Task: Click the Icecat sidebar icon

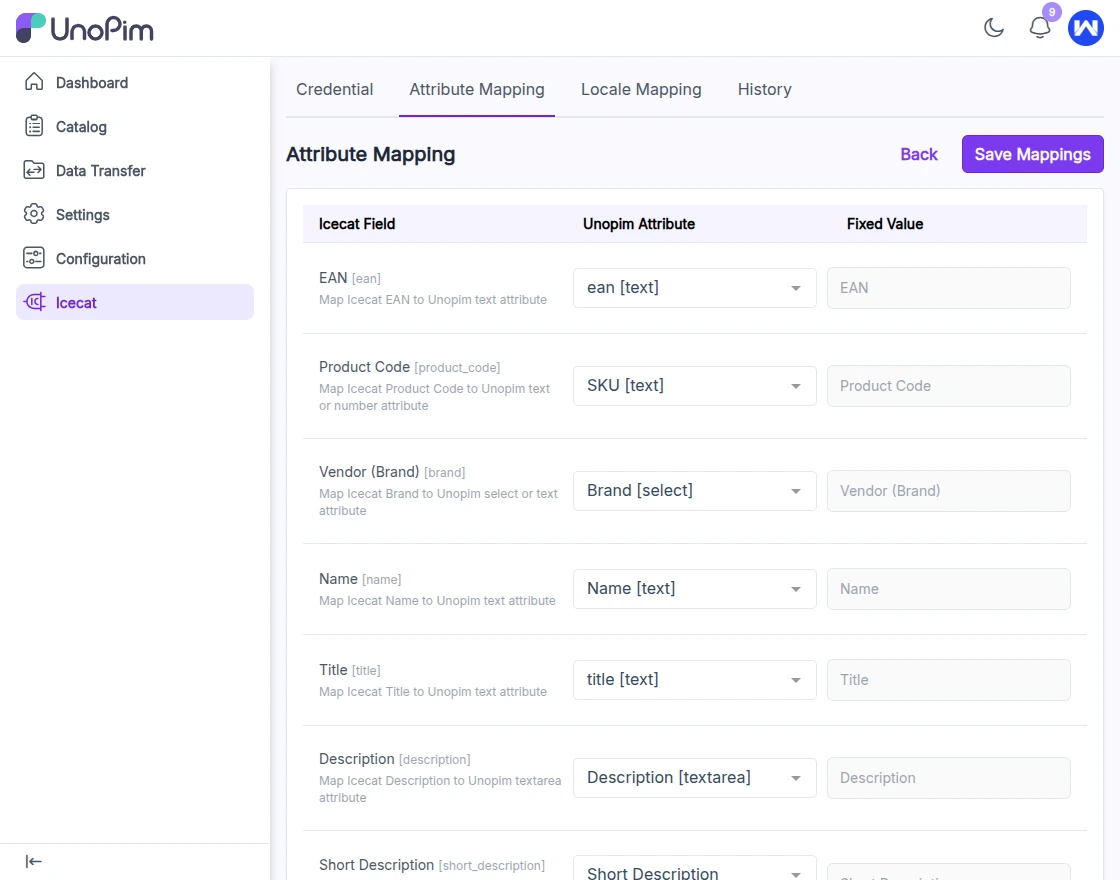Action: click(34, 302)
